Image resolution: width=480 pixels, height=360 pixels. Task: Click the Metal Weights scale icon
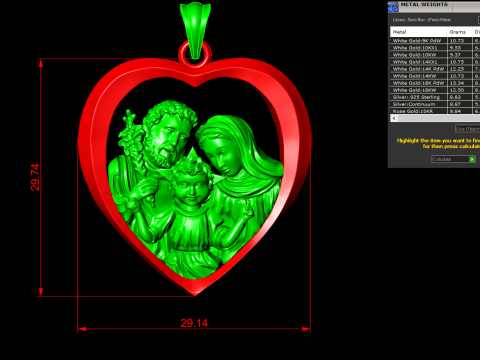[x=393, y=7]
